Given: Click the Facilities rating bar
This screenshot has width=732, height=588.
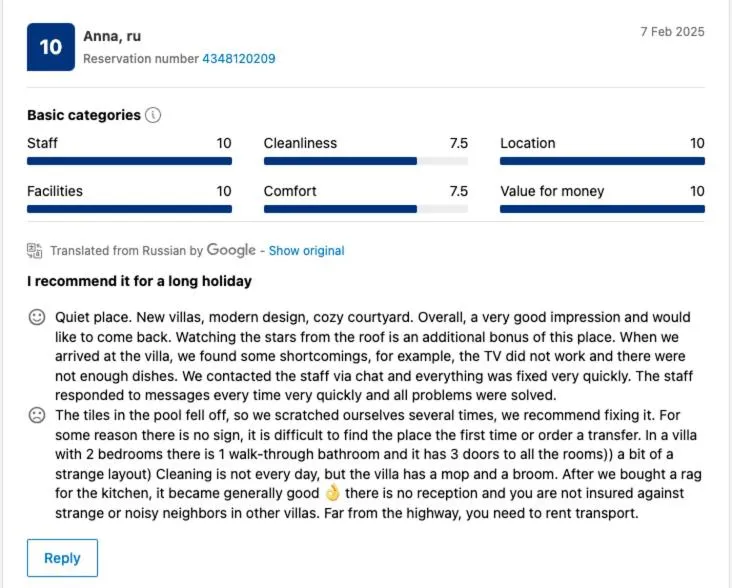Looking at the screenshot, I should coord(129,209).
